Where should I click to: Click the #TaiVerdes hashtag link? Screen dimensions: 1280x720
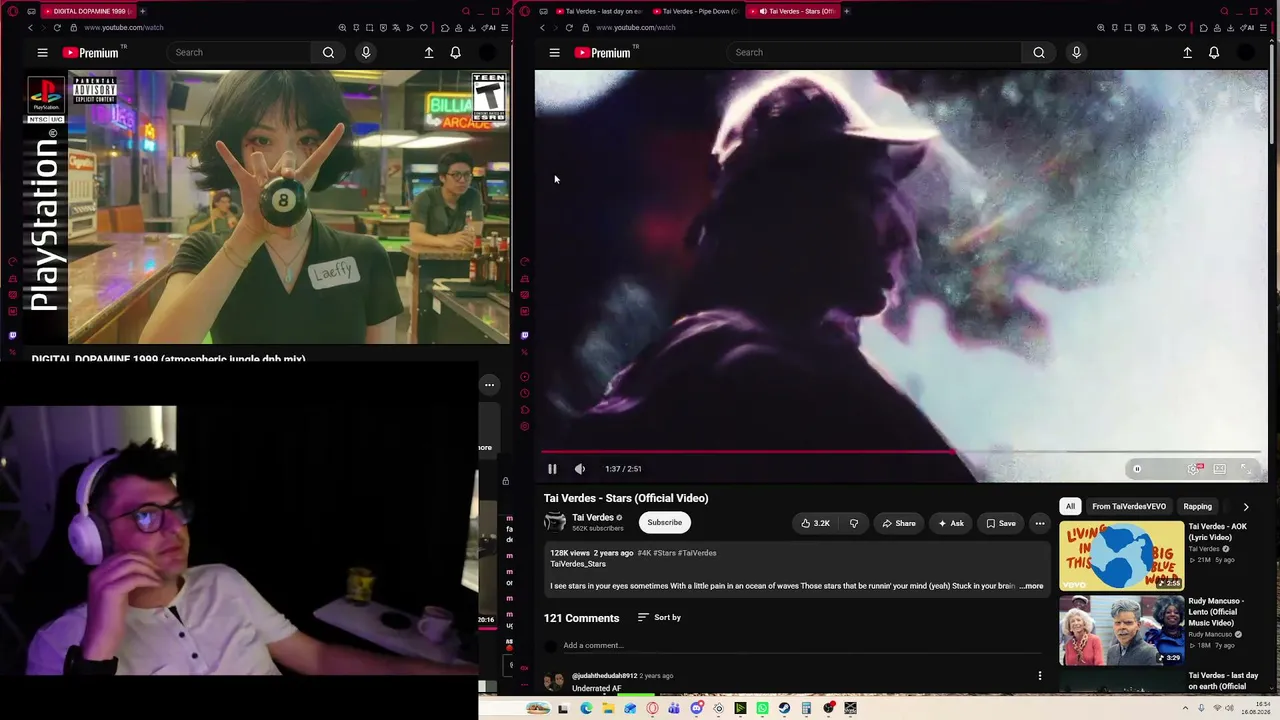[x=697, y=553]
